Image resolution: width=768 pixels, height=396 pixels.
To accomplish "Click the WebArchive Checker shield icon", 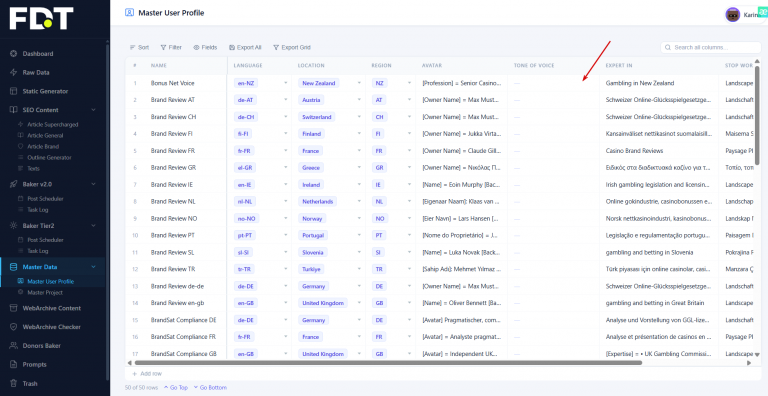I will point(14,327).
